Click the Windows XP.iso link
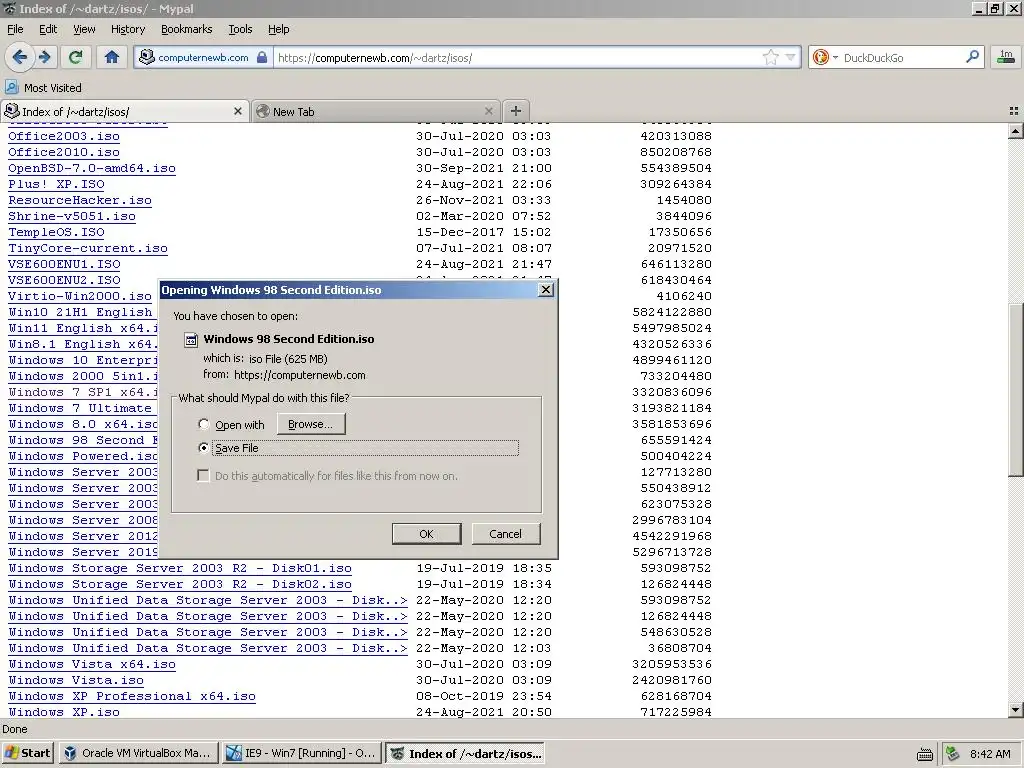 [64, 712]
